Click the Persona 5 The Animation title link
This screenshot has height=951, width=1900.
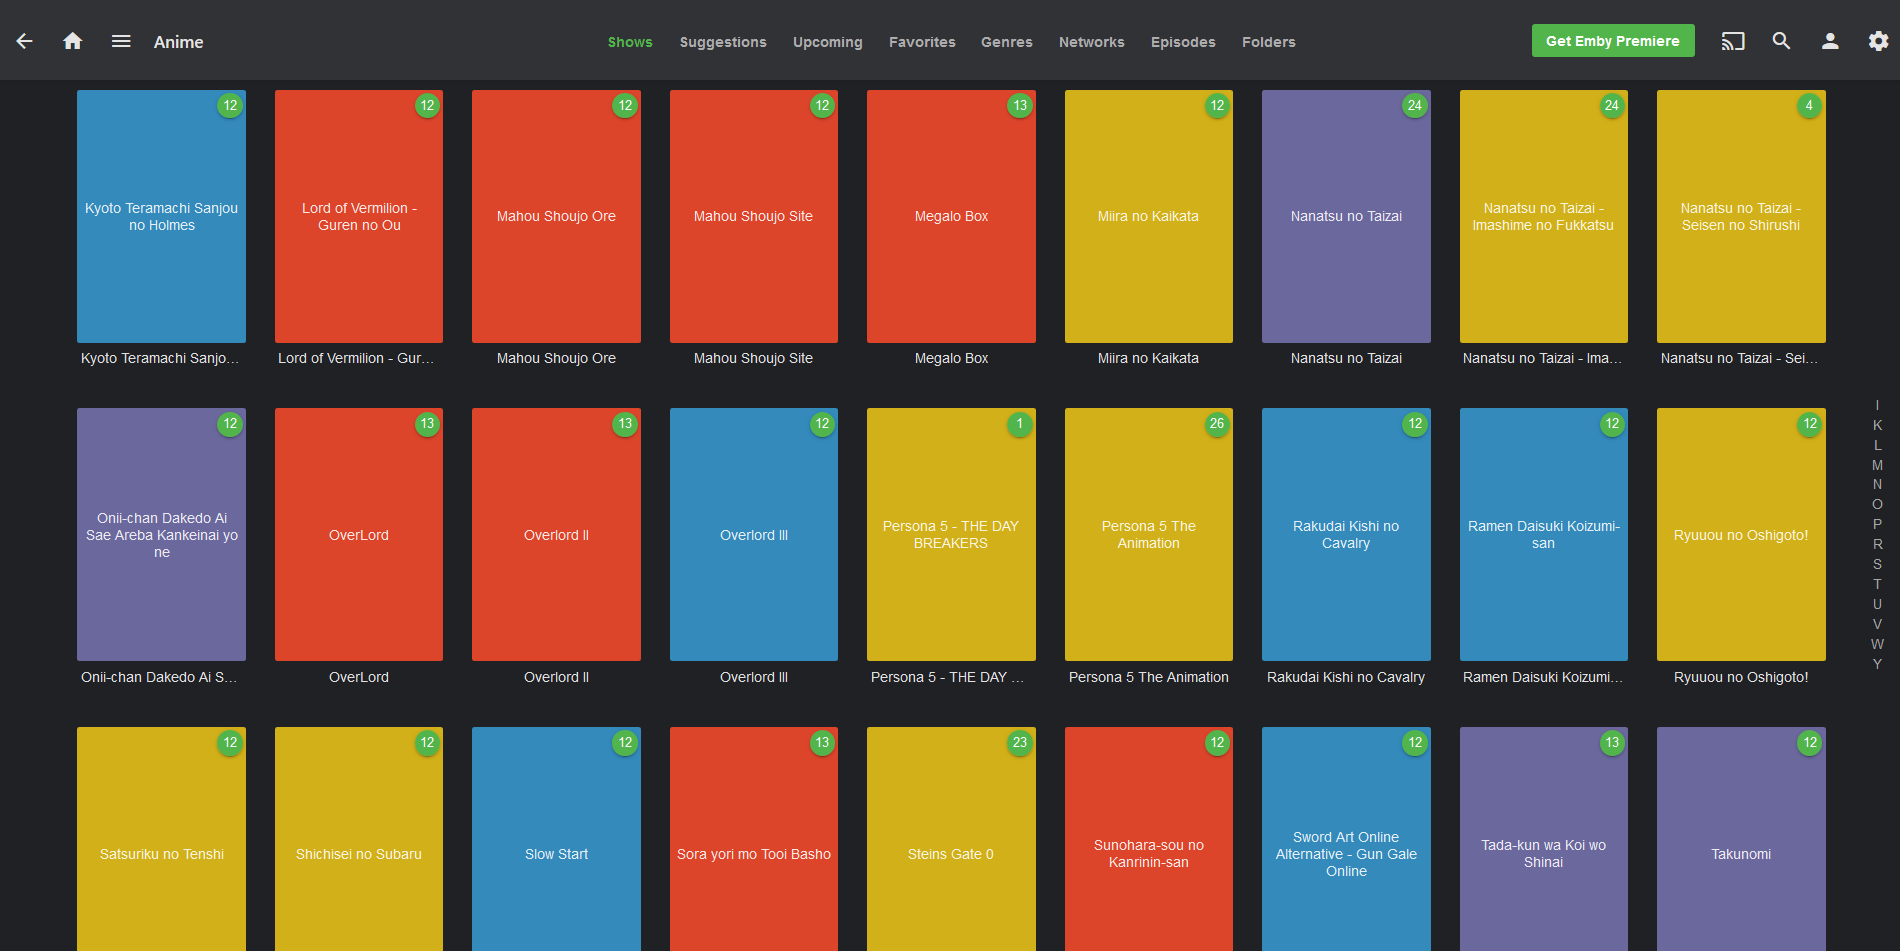(1149, 677)
